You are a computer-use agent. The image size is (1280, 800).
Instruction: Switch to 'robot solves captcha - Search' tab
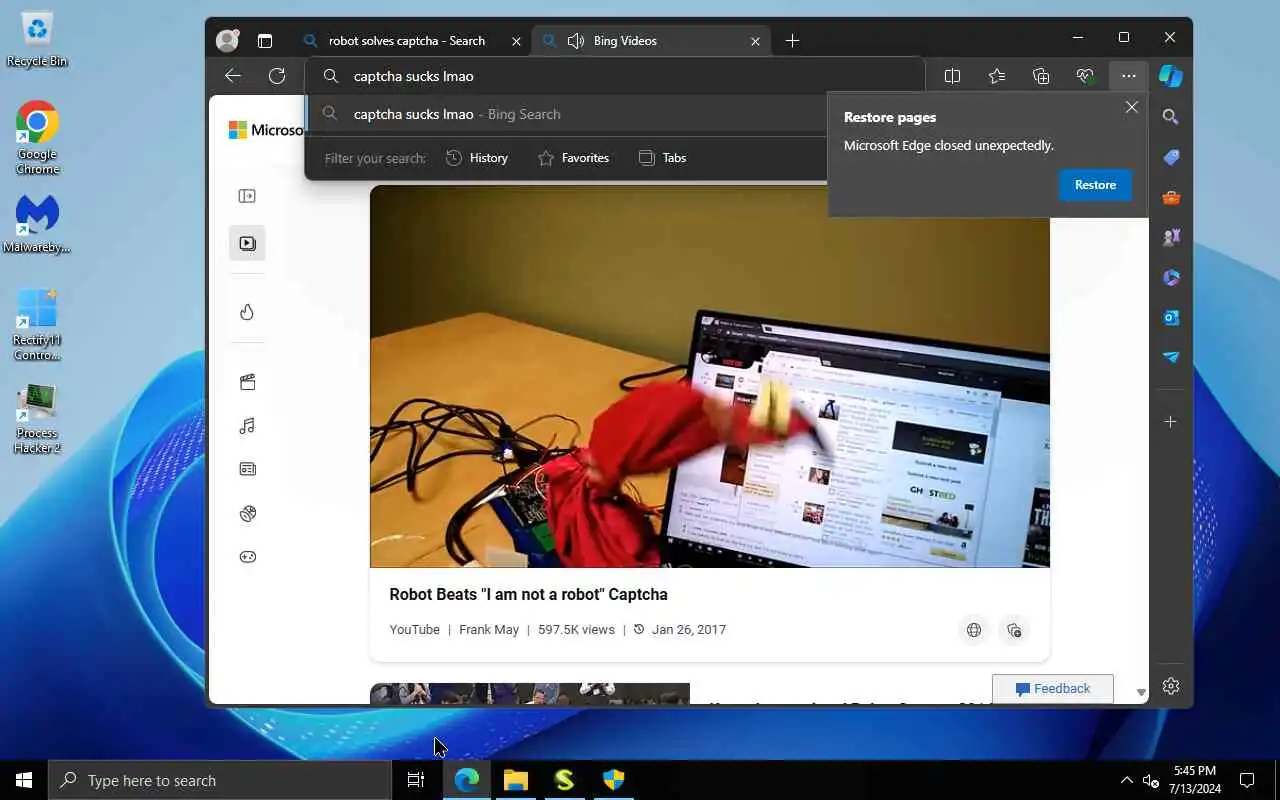pos(407,41)
